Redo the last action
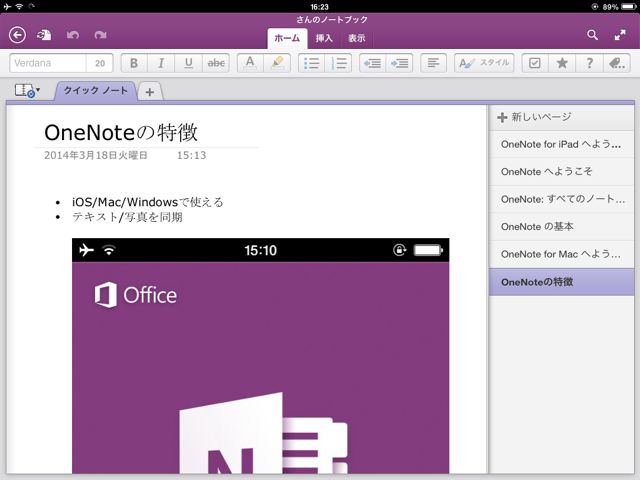640x480 pixels. point(100,35)
